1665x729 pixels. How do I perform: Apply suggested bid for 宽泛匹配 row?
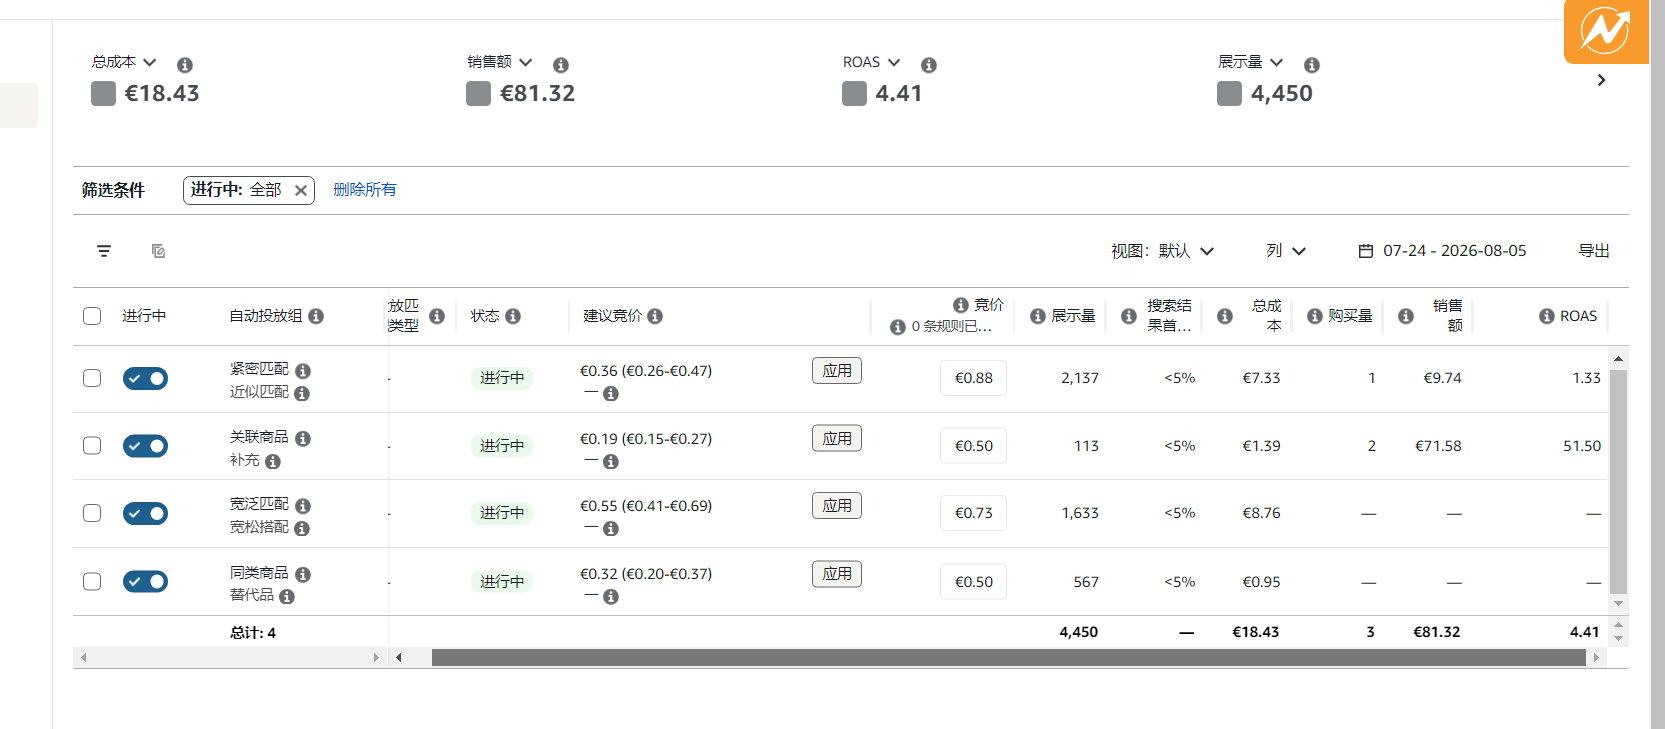tap(837, 506)
